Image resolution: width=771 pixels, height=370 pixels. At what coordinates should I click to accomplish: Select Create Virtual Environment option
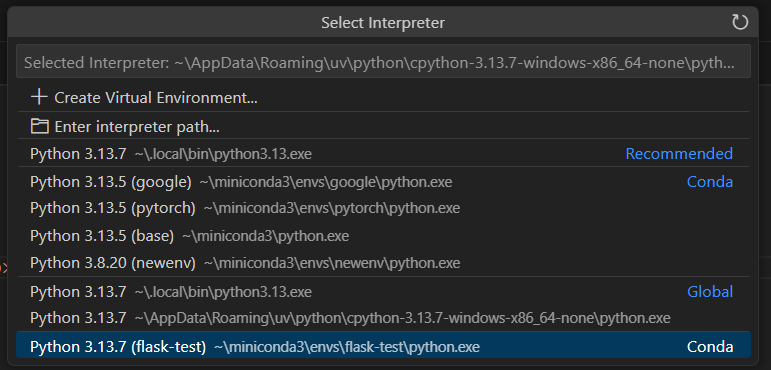[383, 97]
